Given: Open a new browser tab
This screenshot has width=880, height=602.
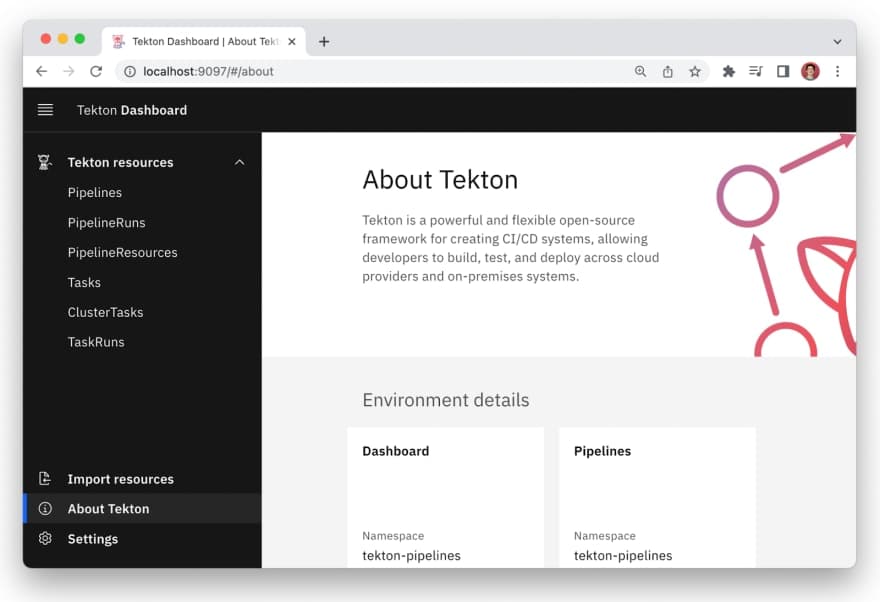Looking at the screenshot, I should pos(324,42).
